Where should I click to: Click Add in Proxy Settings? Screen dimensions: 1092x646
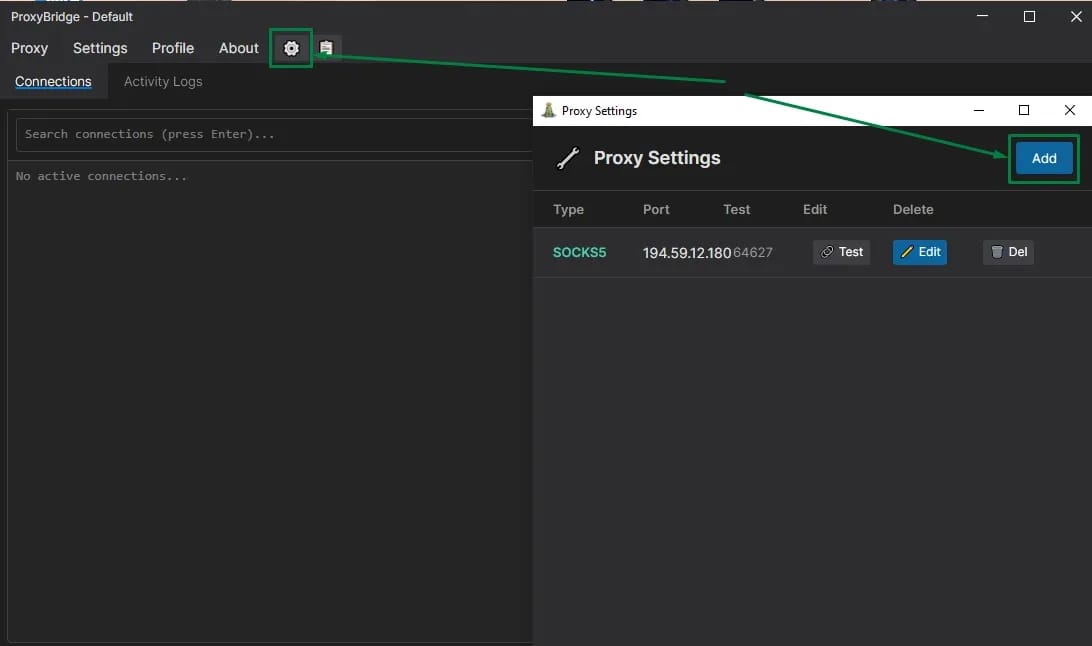coord(1043,159)
